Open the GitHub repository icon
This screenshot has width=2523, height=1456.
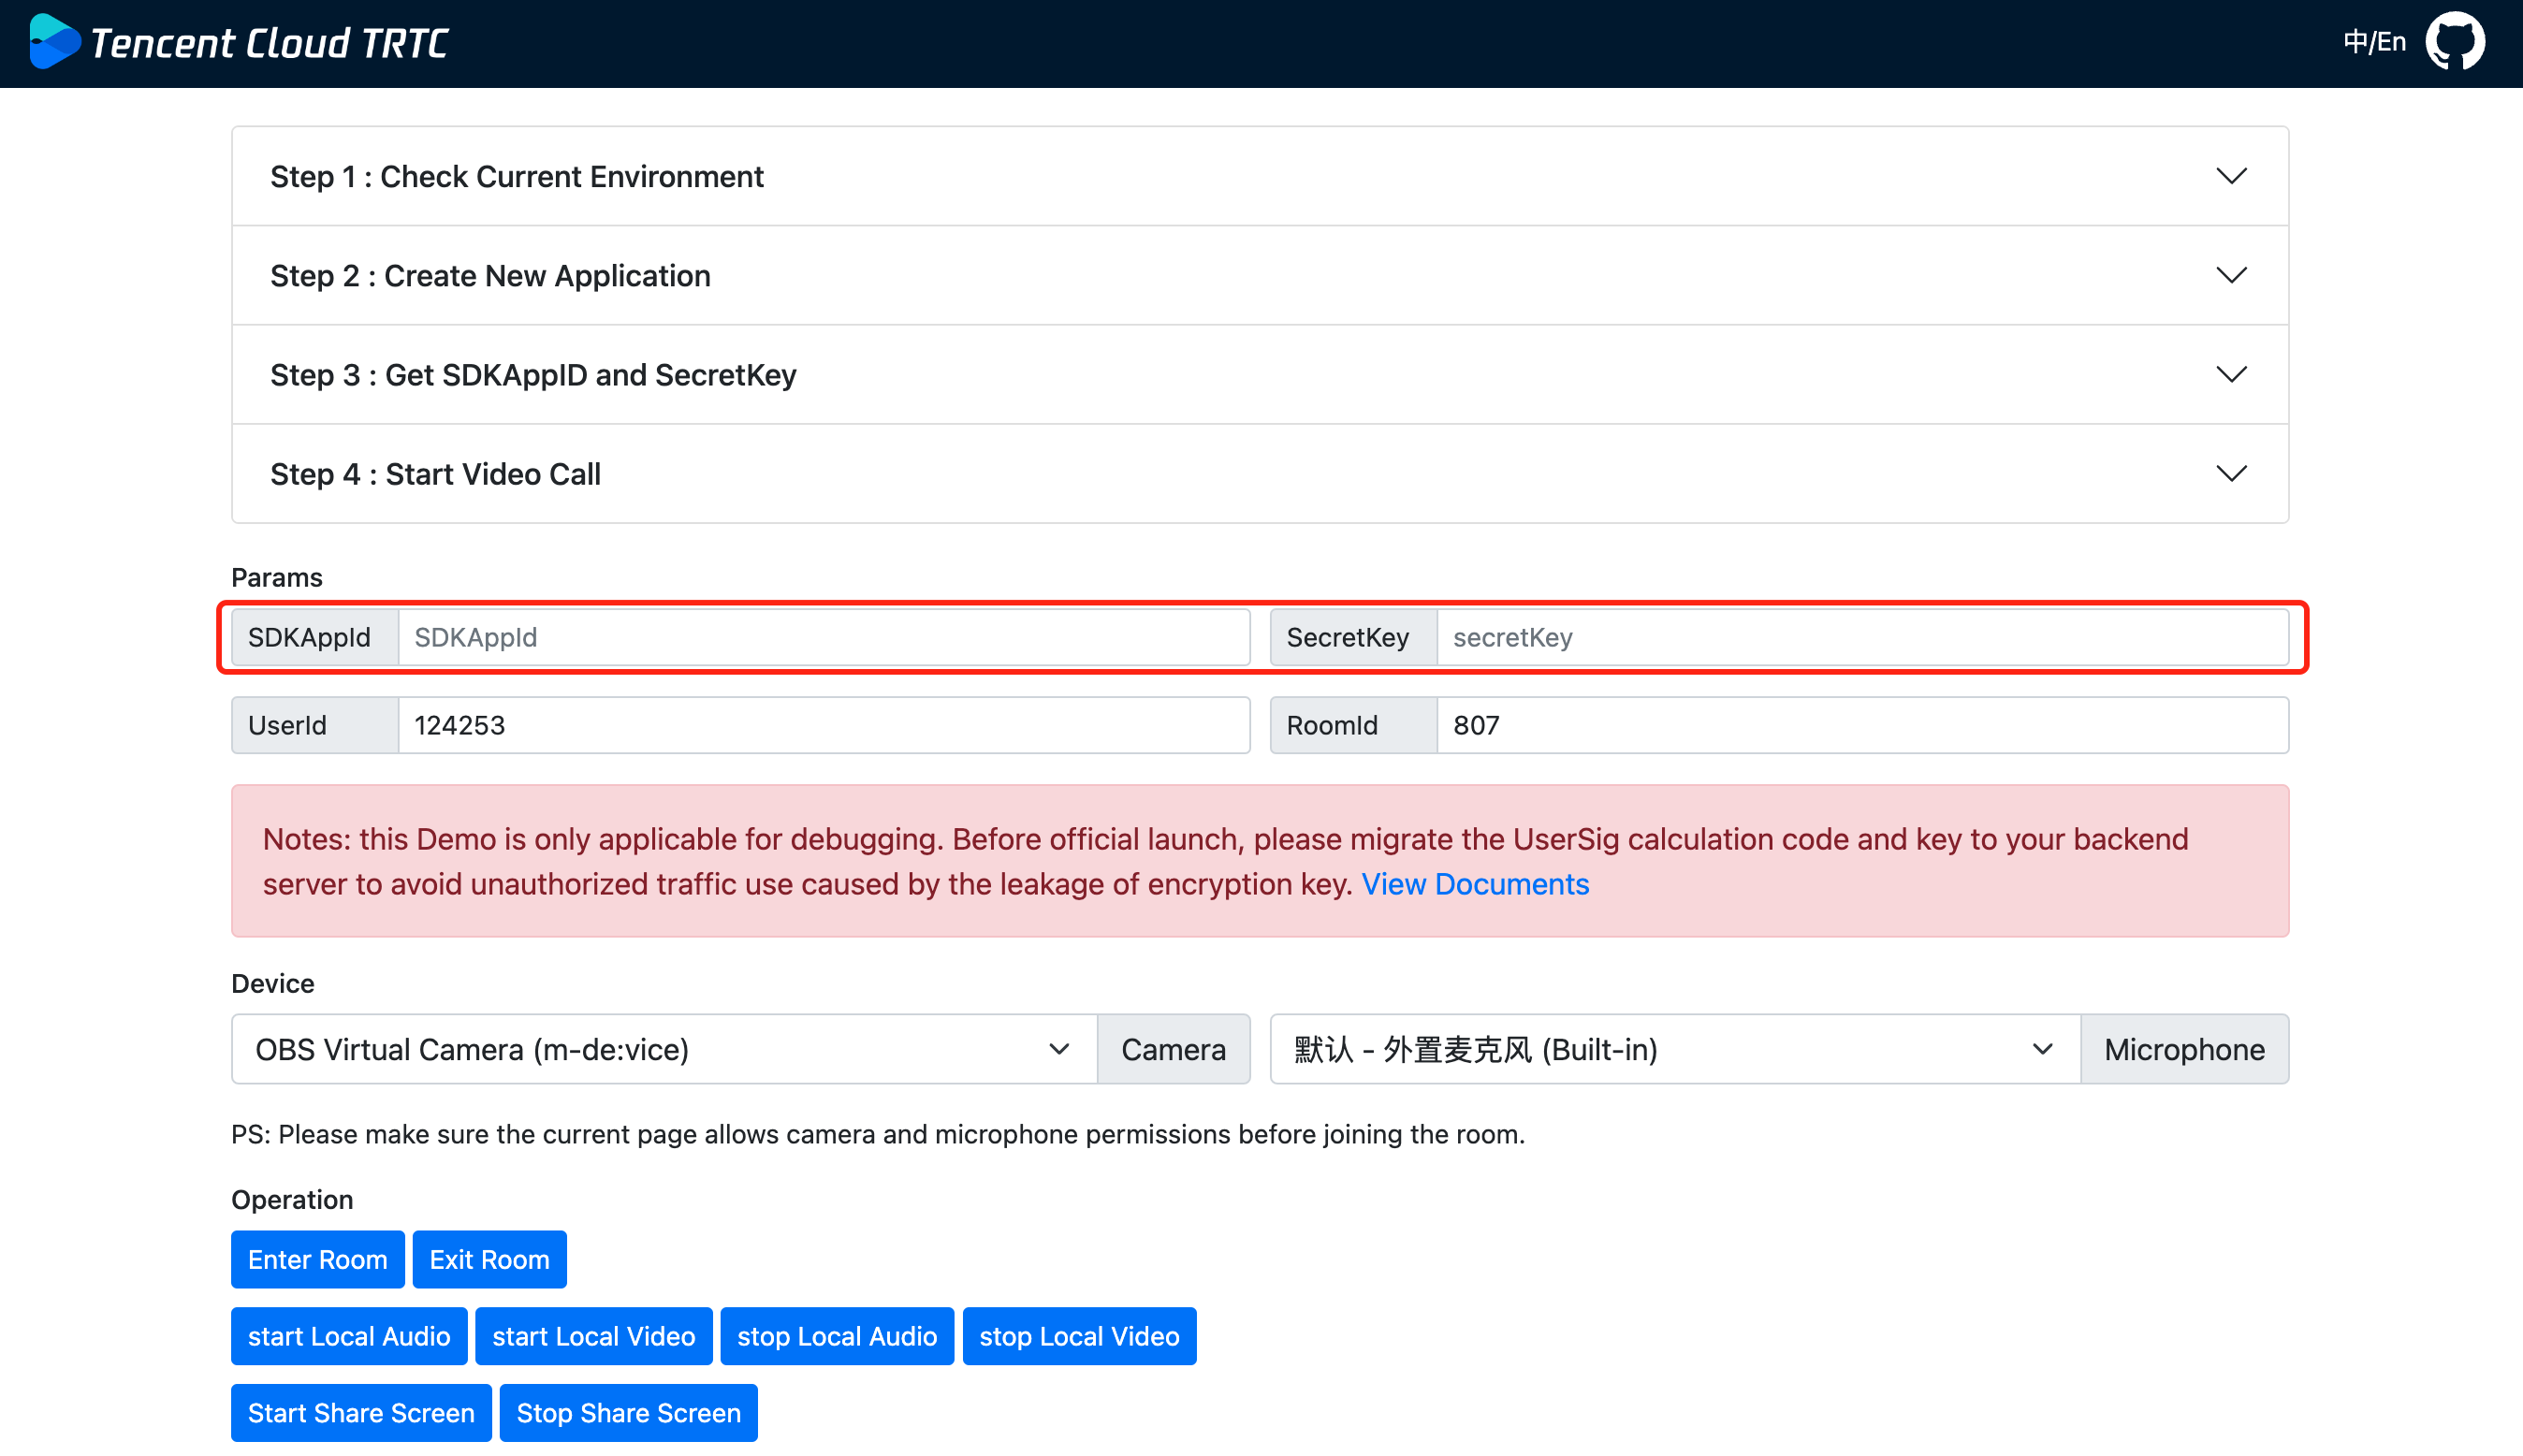[x=2455, y=42]
